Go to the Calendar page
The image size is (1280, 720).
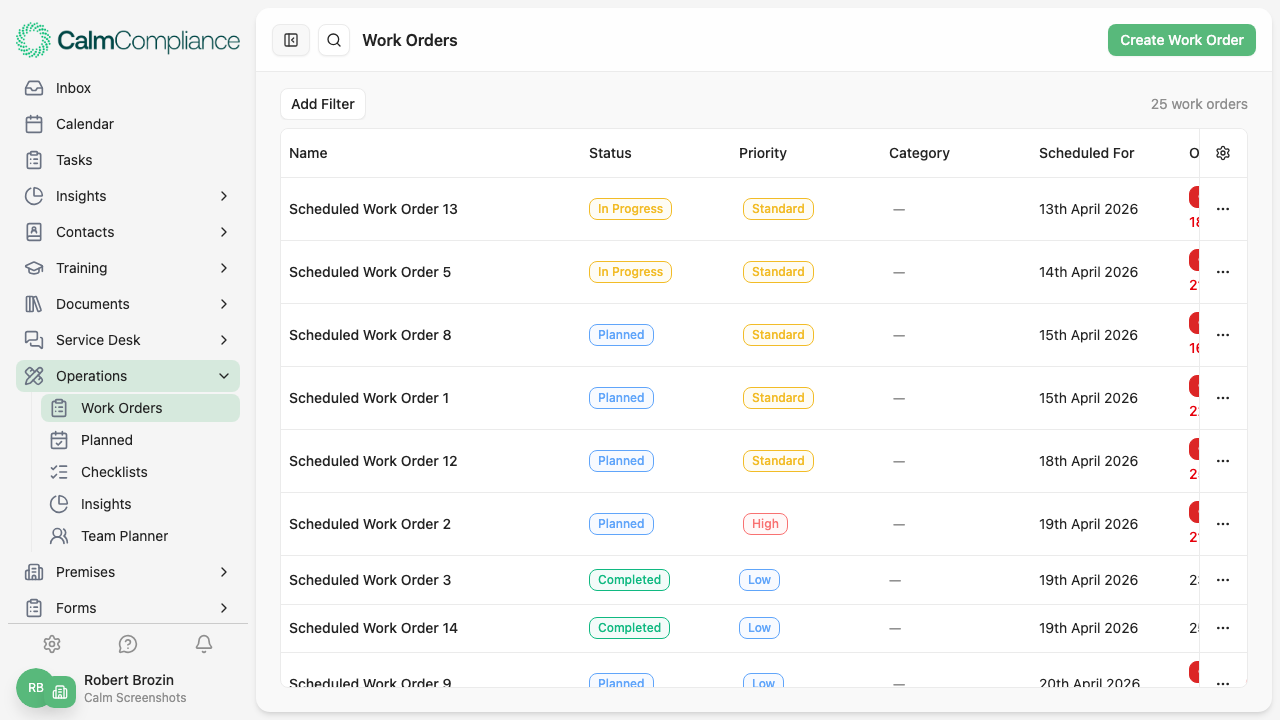128,124
